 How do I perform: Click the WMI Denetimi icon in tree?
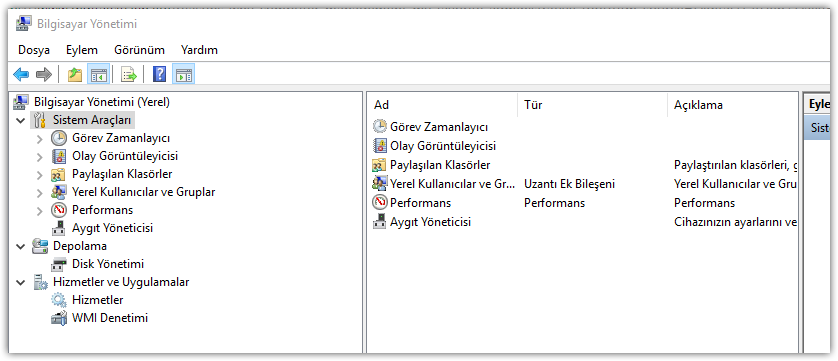click(59, 318)
